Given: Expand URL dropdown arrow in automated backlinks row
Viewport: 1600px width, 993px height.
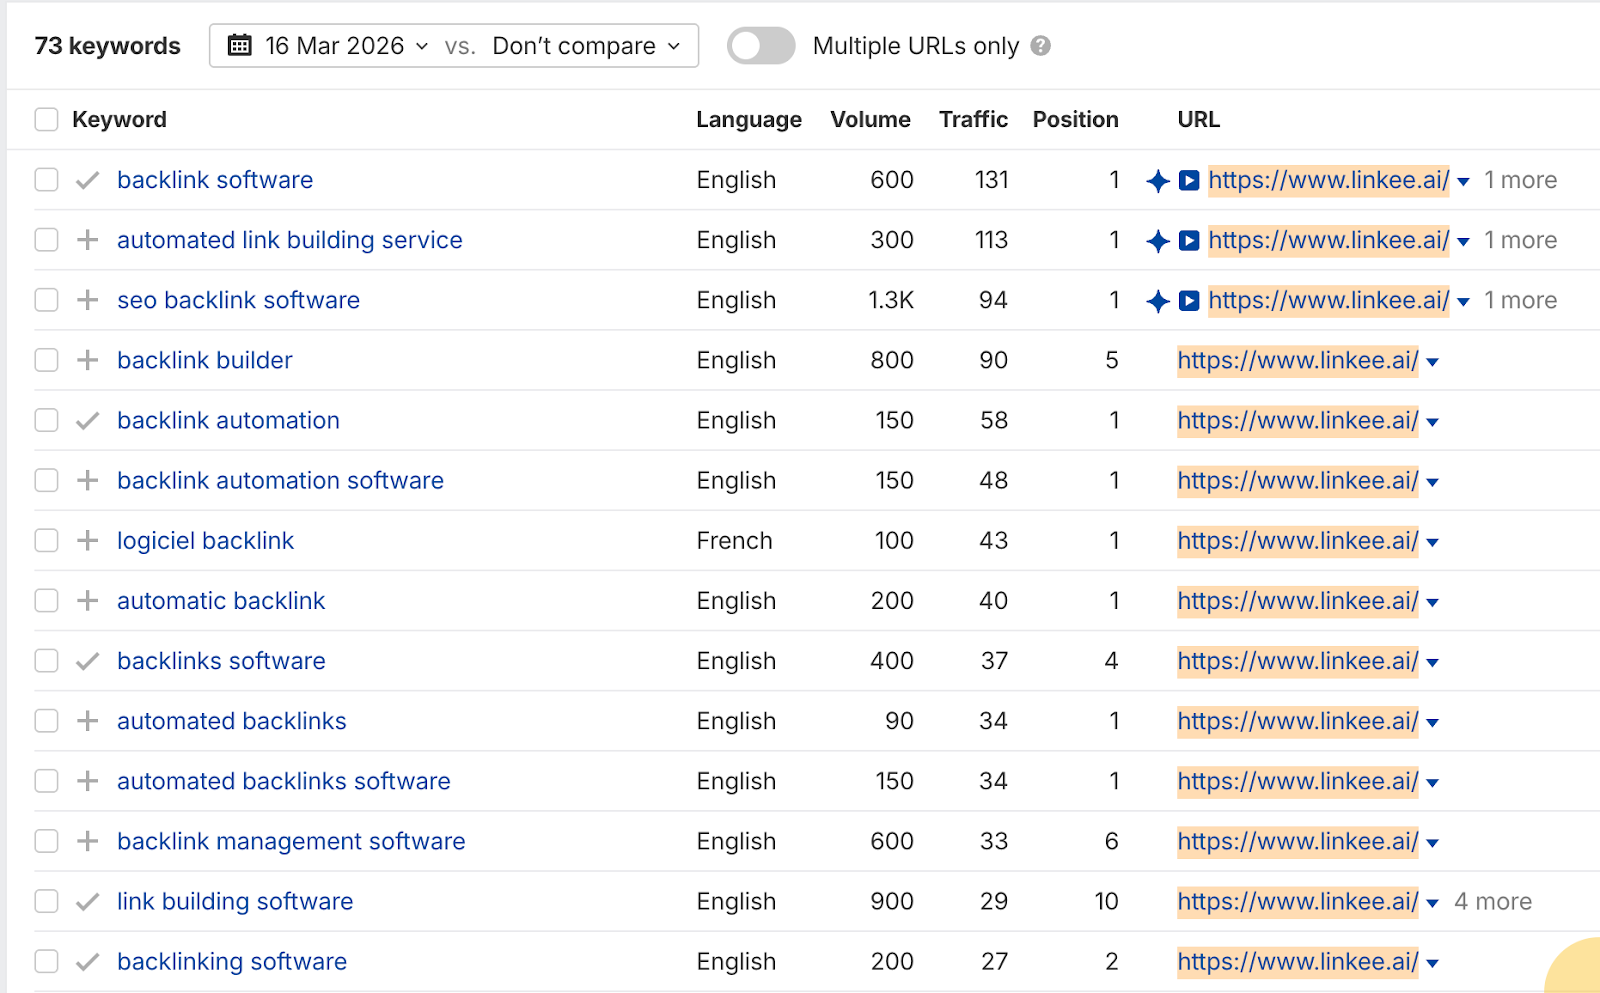Looking at the screenshot, I should click(1433, 722).
